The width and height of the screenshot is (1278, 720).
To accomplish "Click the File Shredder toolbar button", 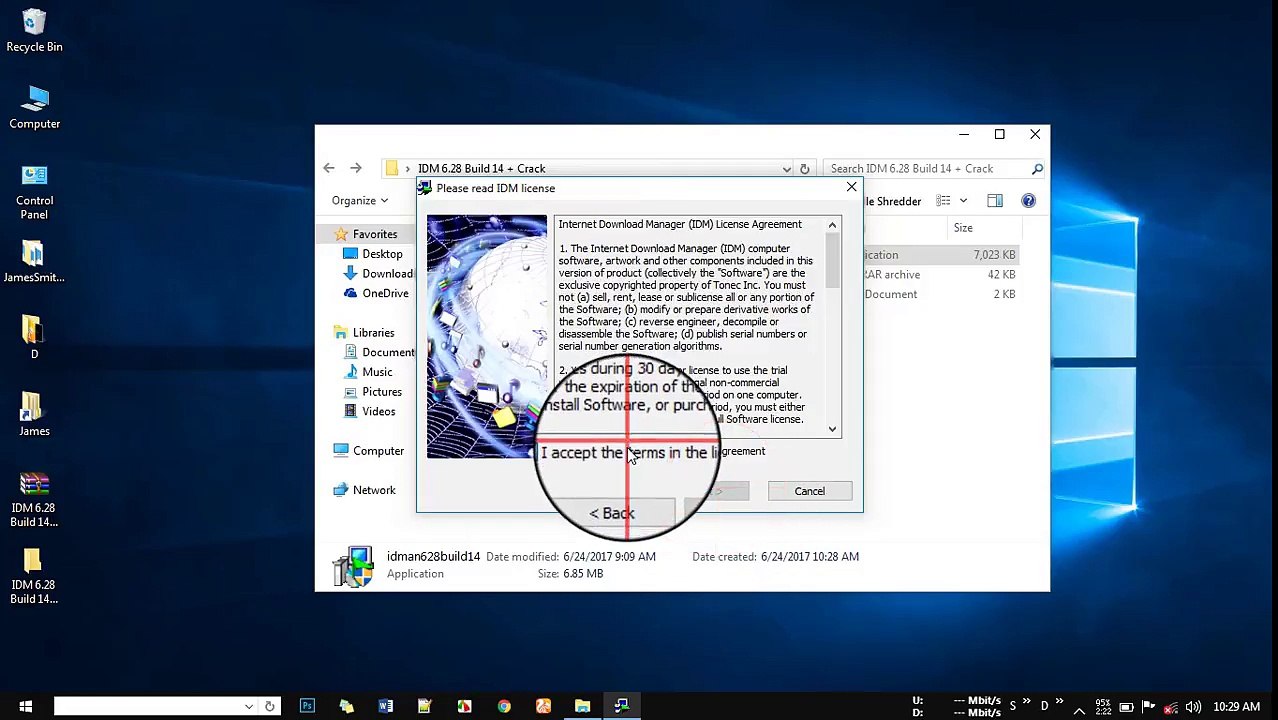I will coord(892,201).
